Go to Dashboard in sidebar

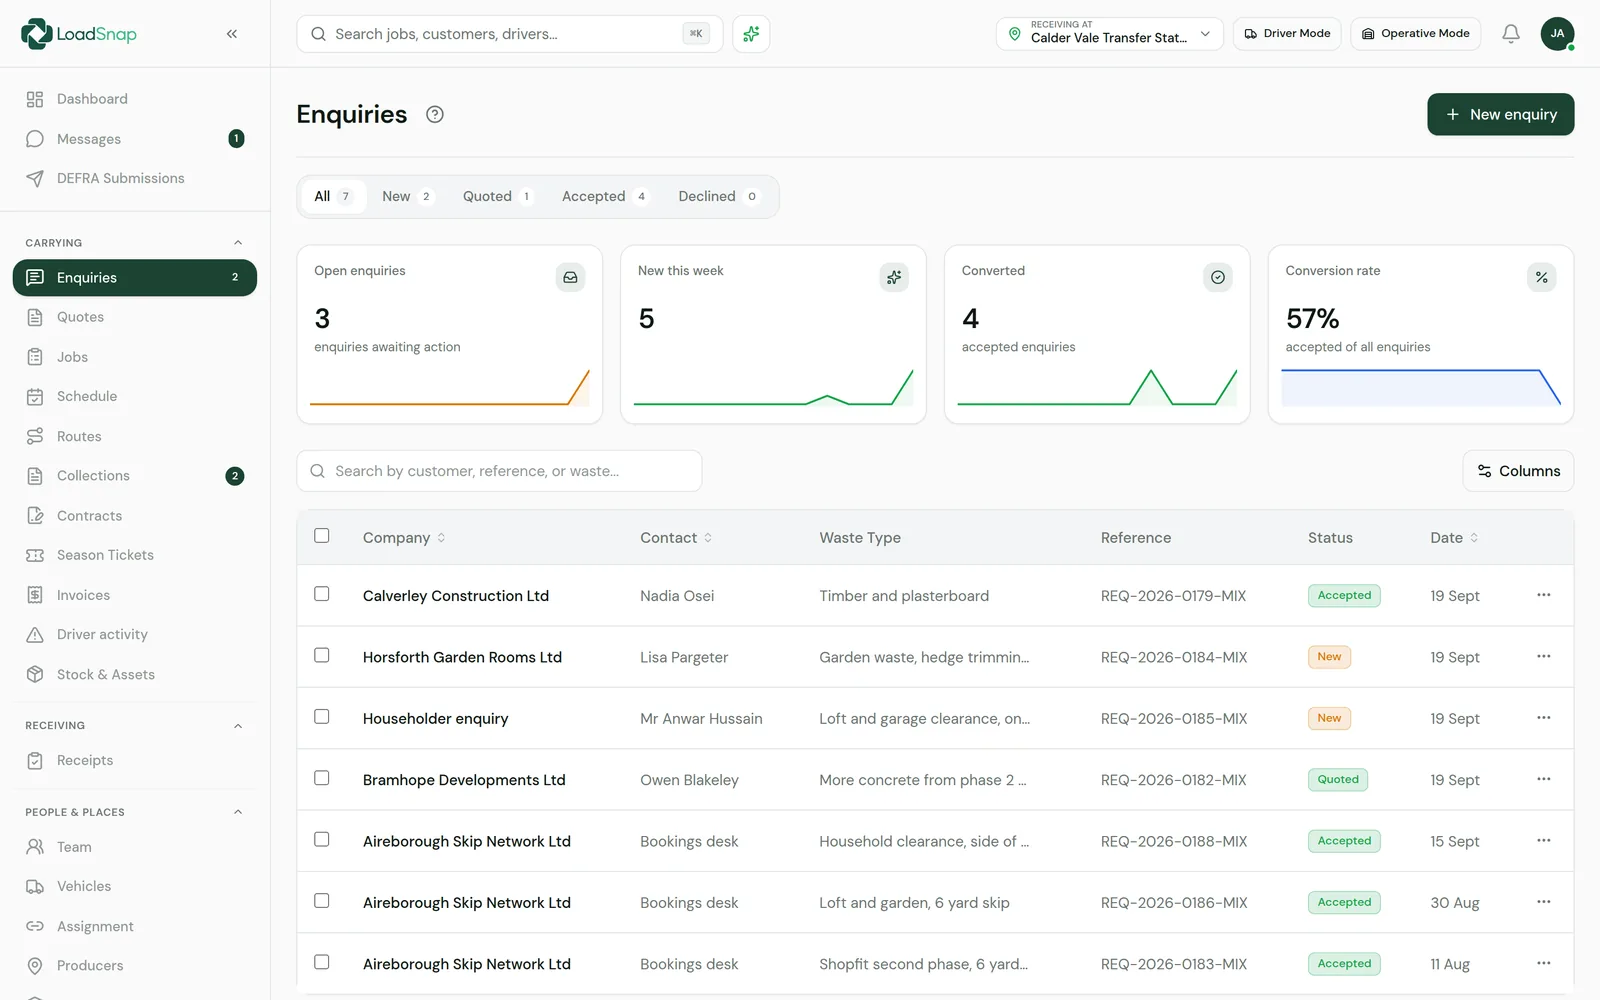pyautogui.click(x=135, y=99)
